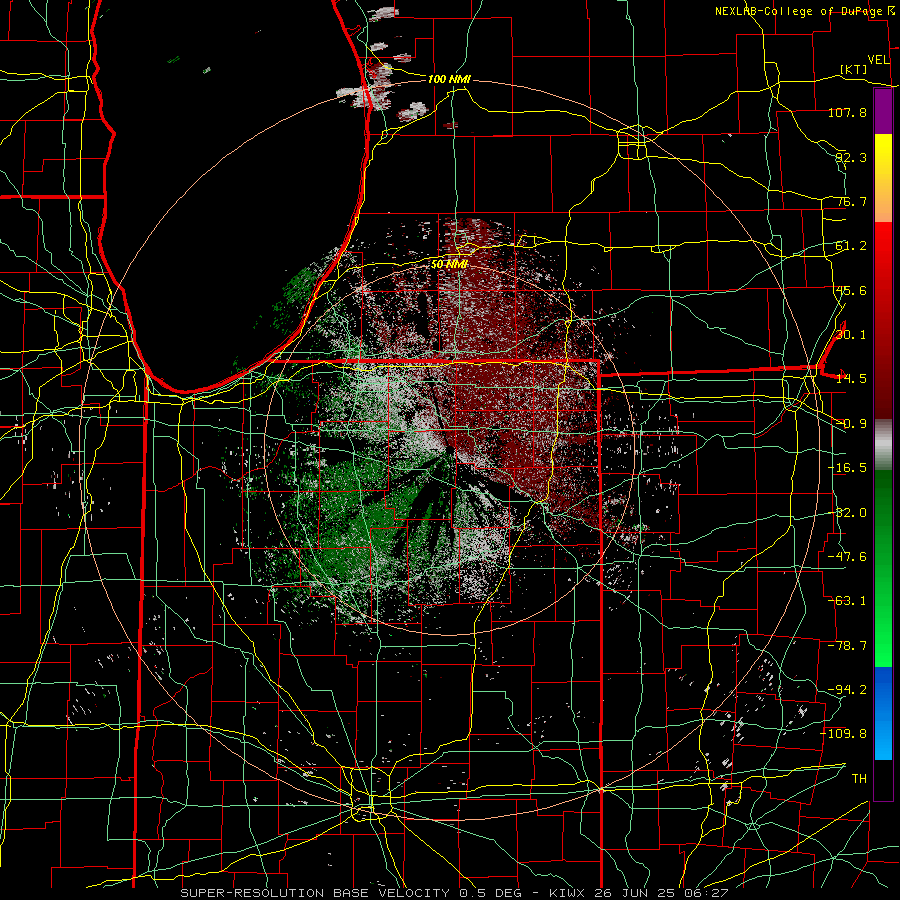Select the 45.6 scale value

[851, 290]
